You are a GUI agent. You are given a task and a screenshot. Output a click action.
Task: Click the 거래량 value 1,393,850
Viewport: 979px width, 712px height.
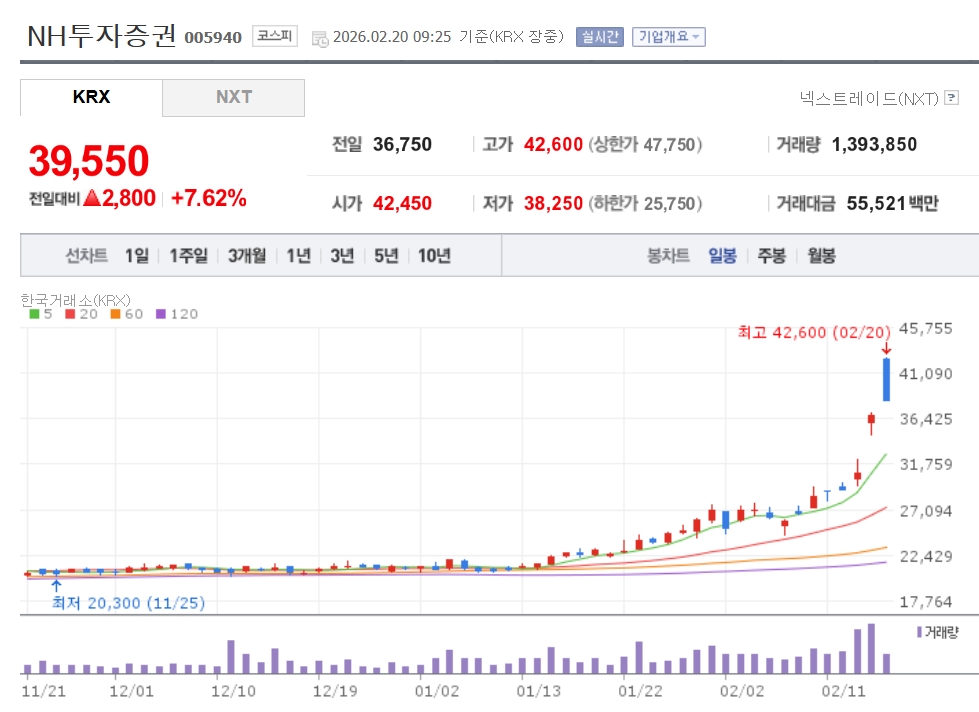pyautogui.click(x=874, y=144)
